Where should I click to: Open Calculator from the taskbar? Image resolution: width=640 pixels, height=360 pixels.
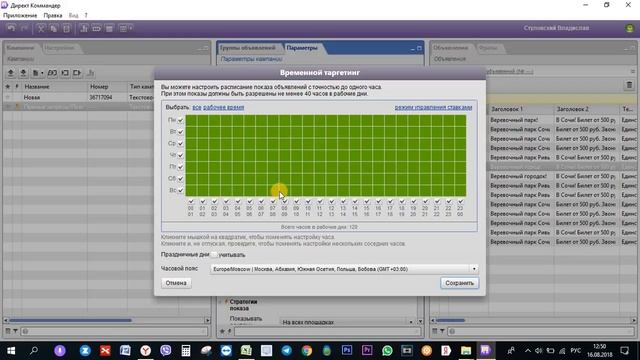(186, 351)
